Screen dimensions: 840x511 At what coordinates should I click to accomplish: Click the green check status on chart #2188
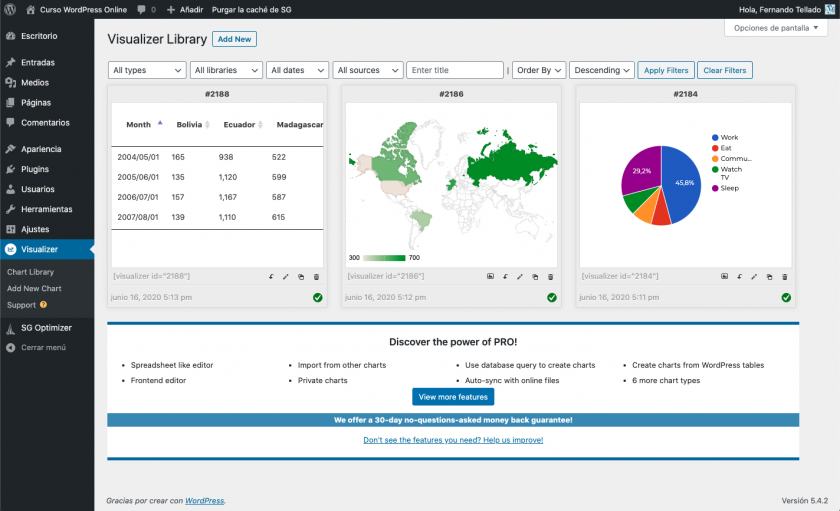(317, 297)
